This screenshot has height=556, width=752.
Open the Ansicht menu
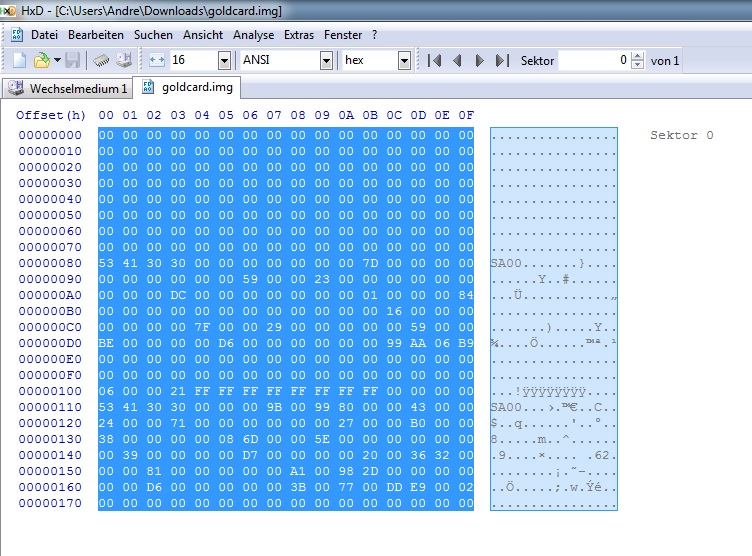[x=203, y=35]
